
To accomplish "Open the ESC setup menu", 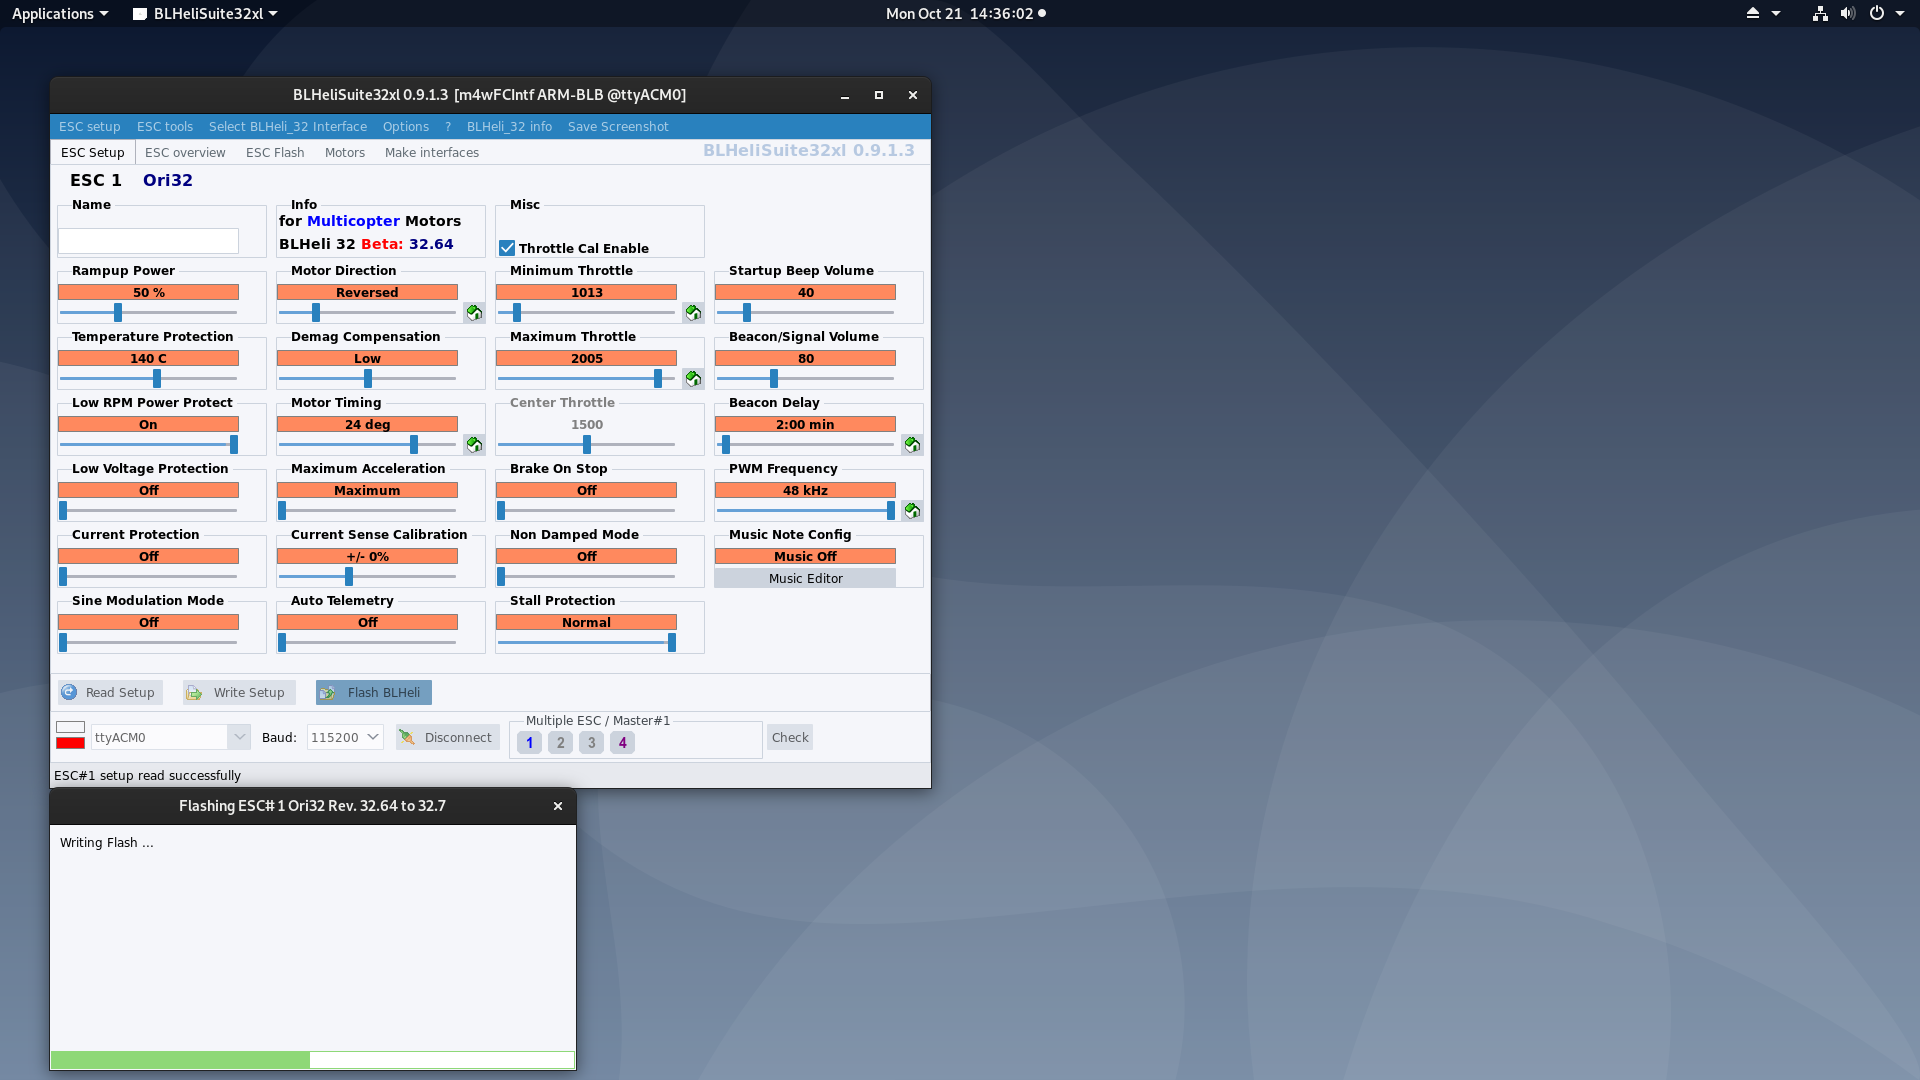I will 90,127.
